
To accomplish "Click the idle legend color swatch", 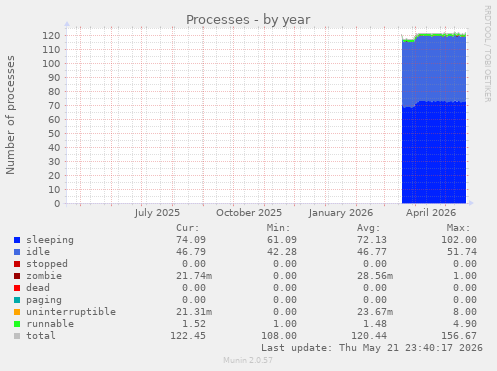I will tap(17, 252).
